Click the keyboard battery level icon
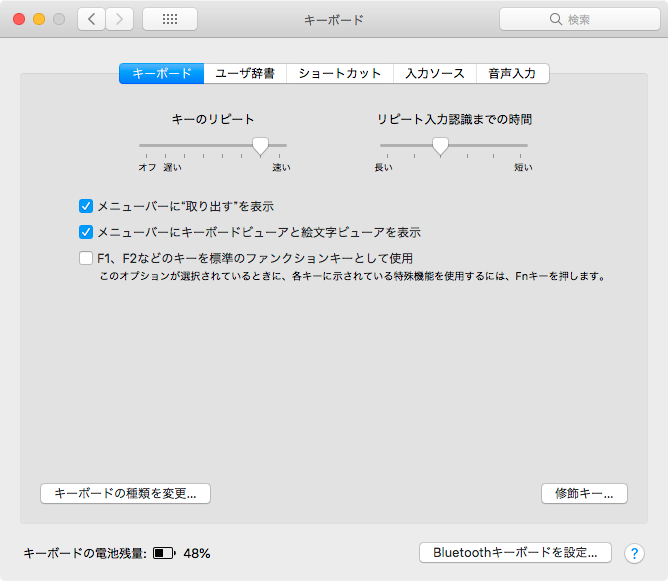 (x=163, y=553)
